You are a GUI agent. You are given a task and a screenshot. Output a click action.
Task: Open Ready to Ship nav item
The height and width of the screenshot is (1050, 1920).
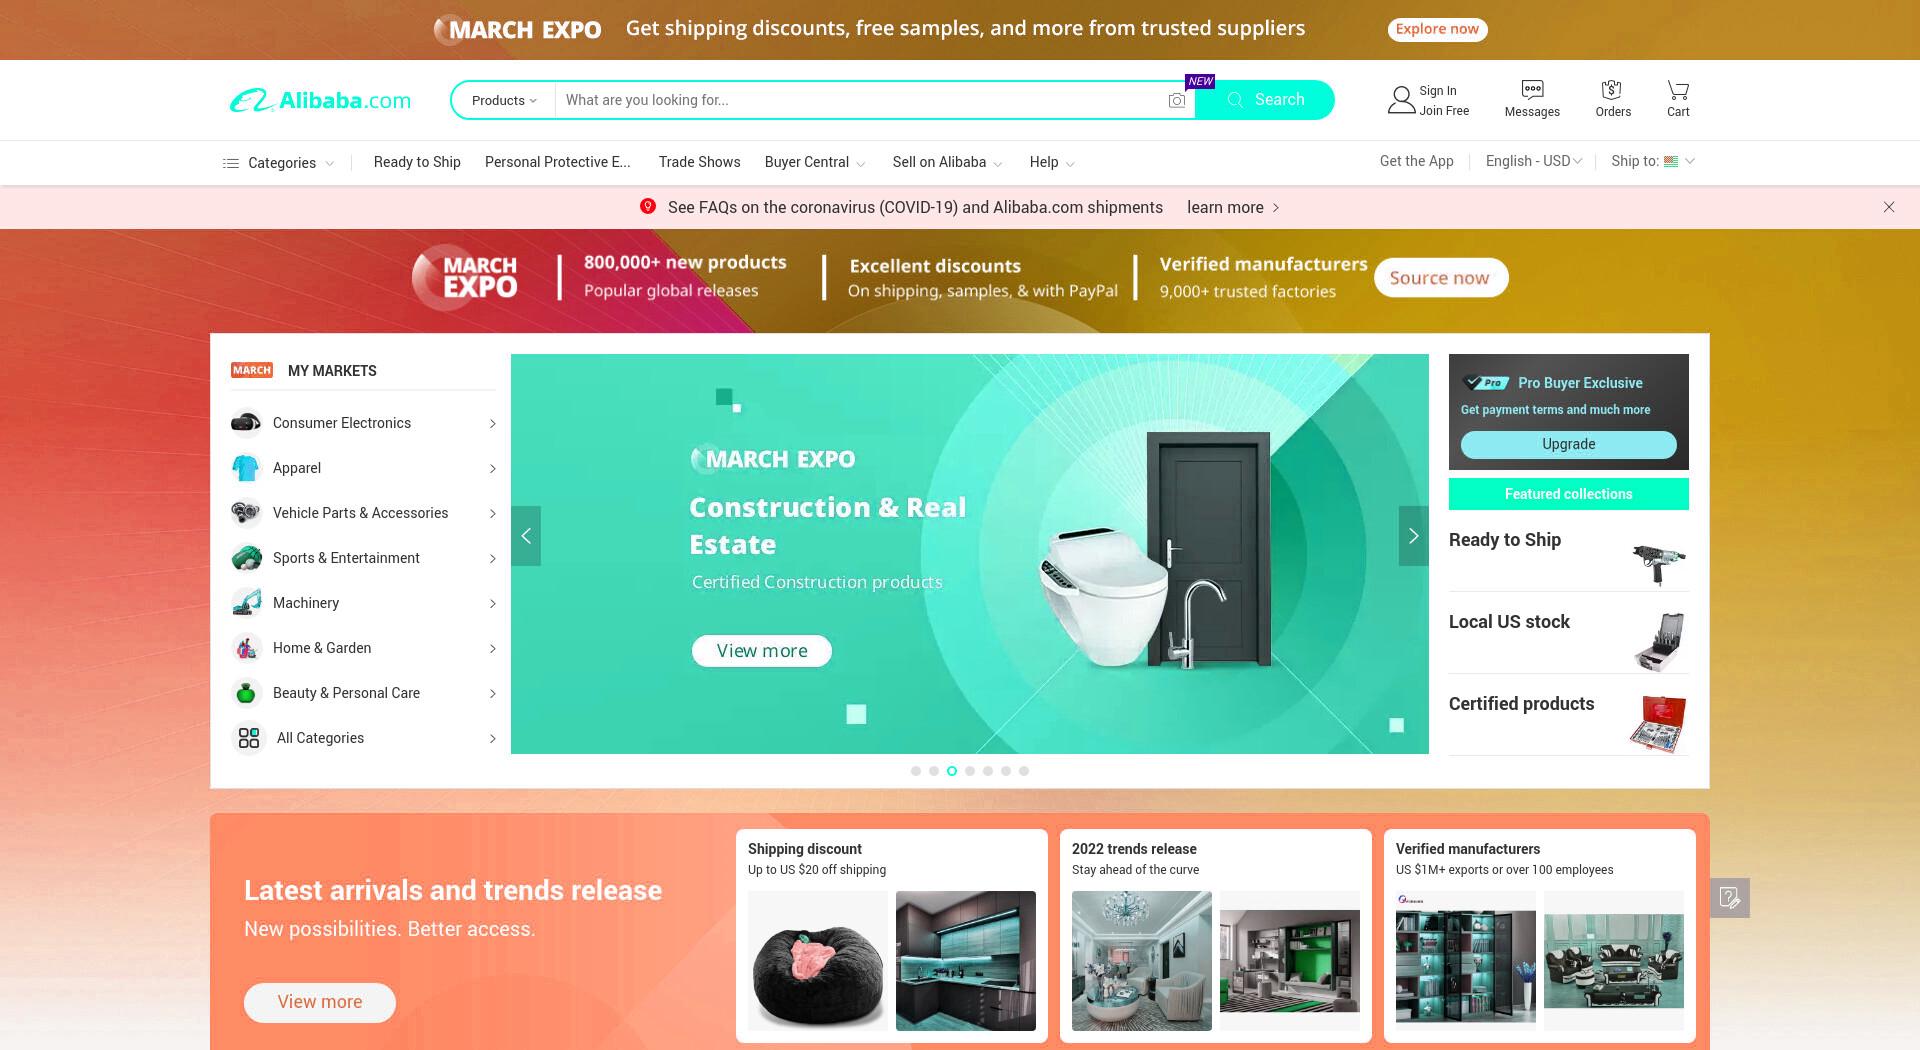(417, 162)
